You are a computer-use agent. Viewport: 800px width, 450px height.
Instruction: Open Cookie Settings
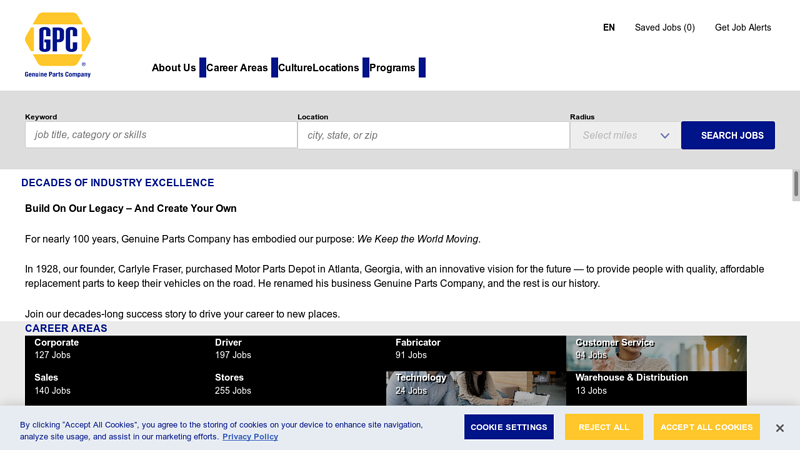click(508, 427)
